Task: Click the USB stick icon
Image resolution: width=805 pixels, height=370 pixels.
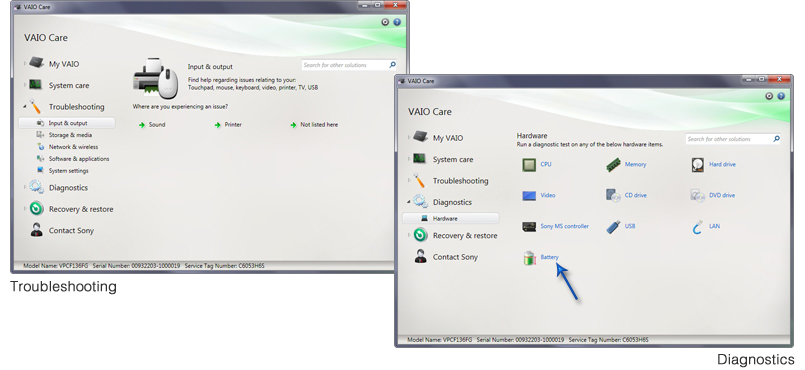Action: point(614,226)
